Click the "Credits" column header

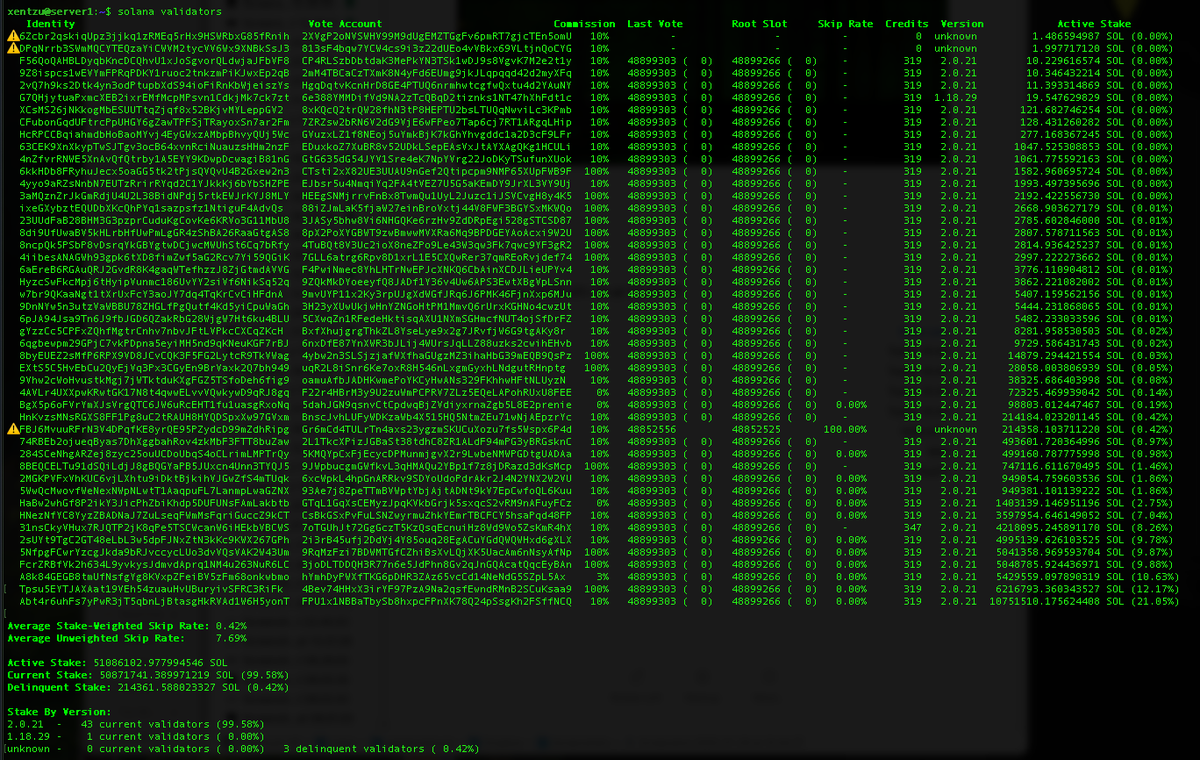[907, 23]
